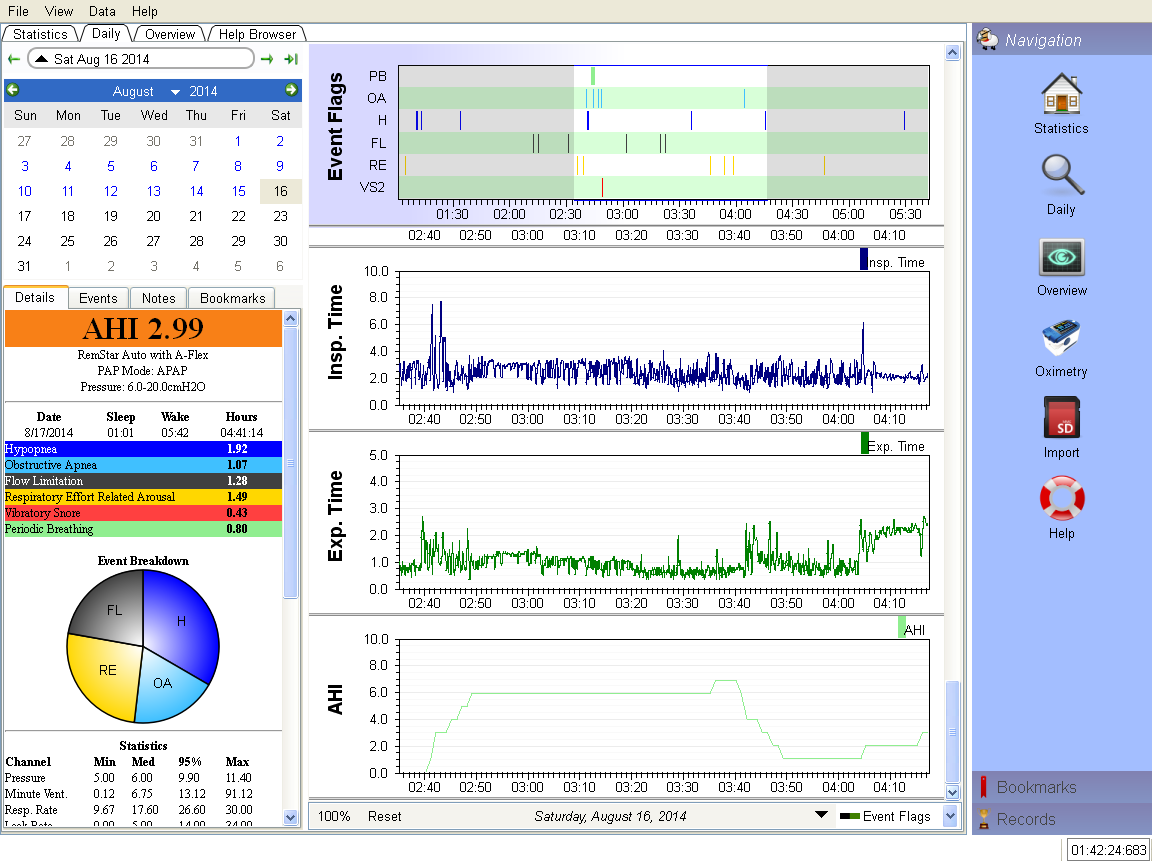Click the 100% zoom button

tap(334, 816)
